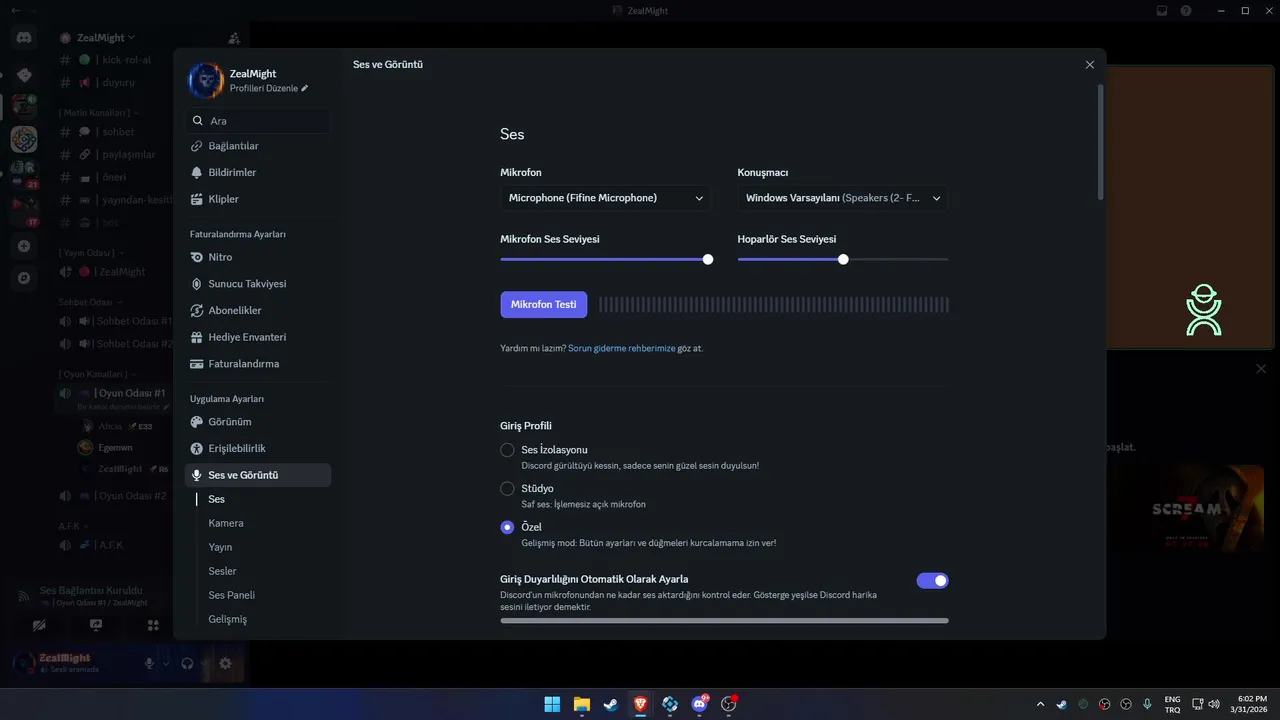Collapse the Sohbet Odası category
Image resolution: width=1280 pixels, height=720 pixels.
89,302
